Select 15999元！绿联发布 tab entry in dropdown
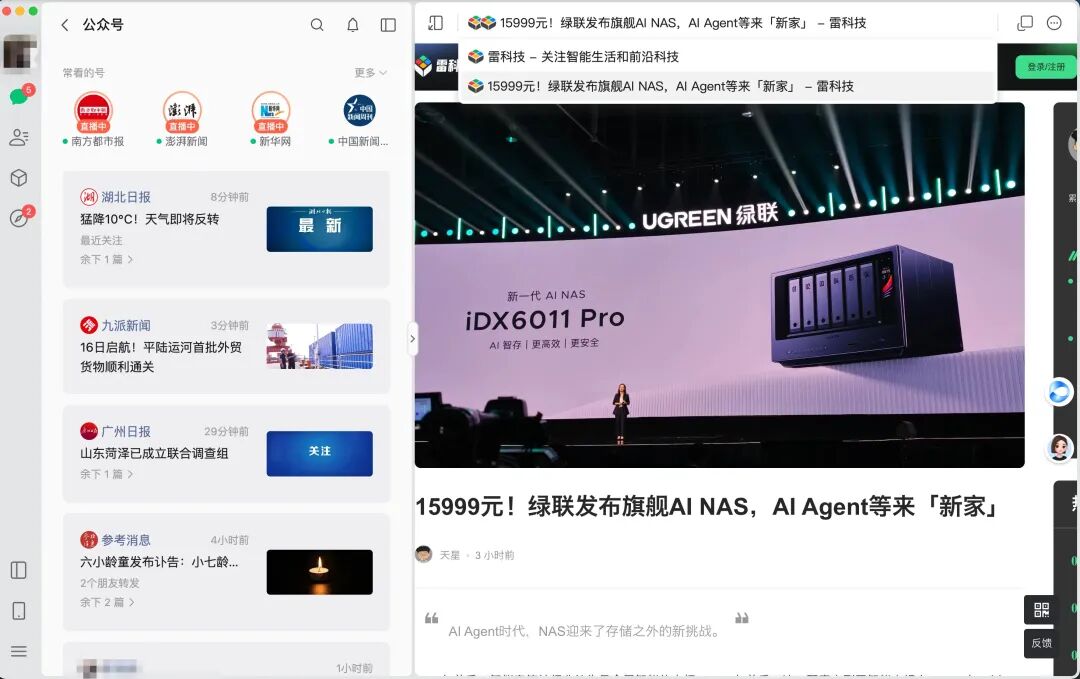Viewport: 1080px width, 679px height. [x=727, y=86]
